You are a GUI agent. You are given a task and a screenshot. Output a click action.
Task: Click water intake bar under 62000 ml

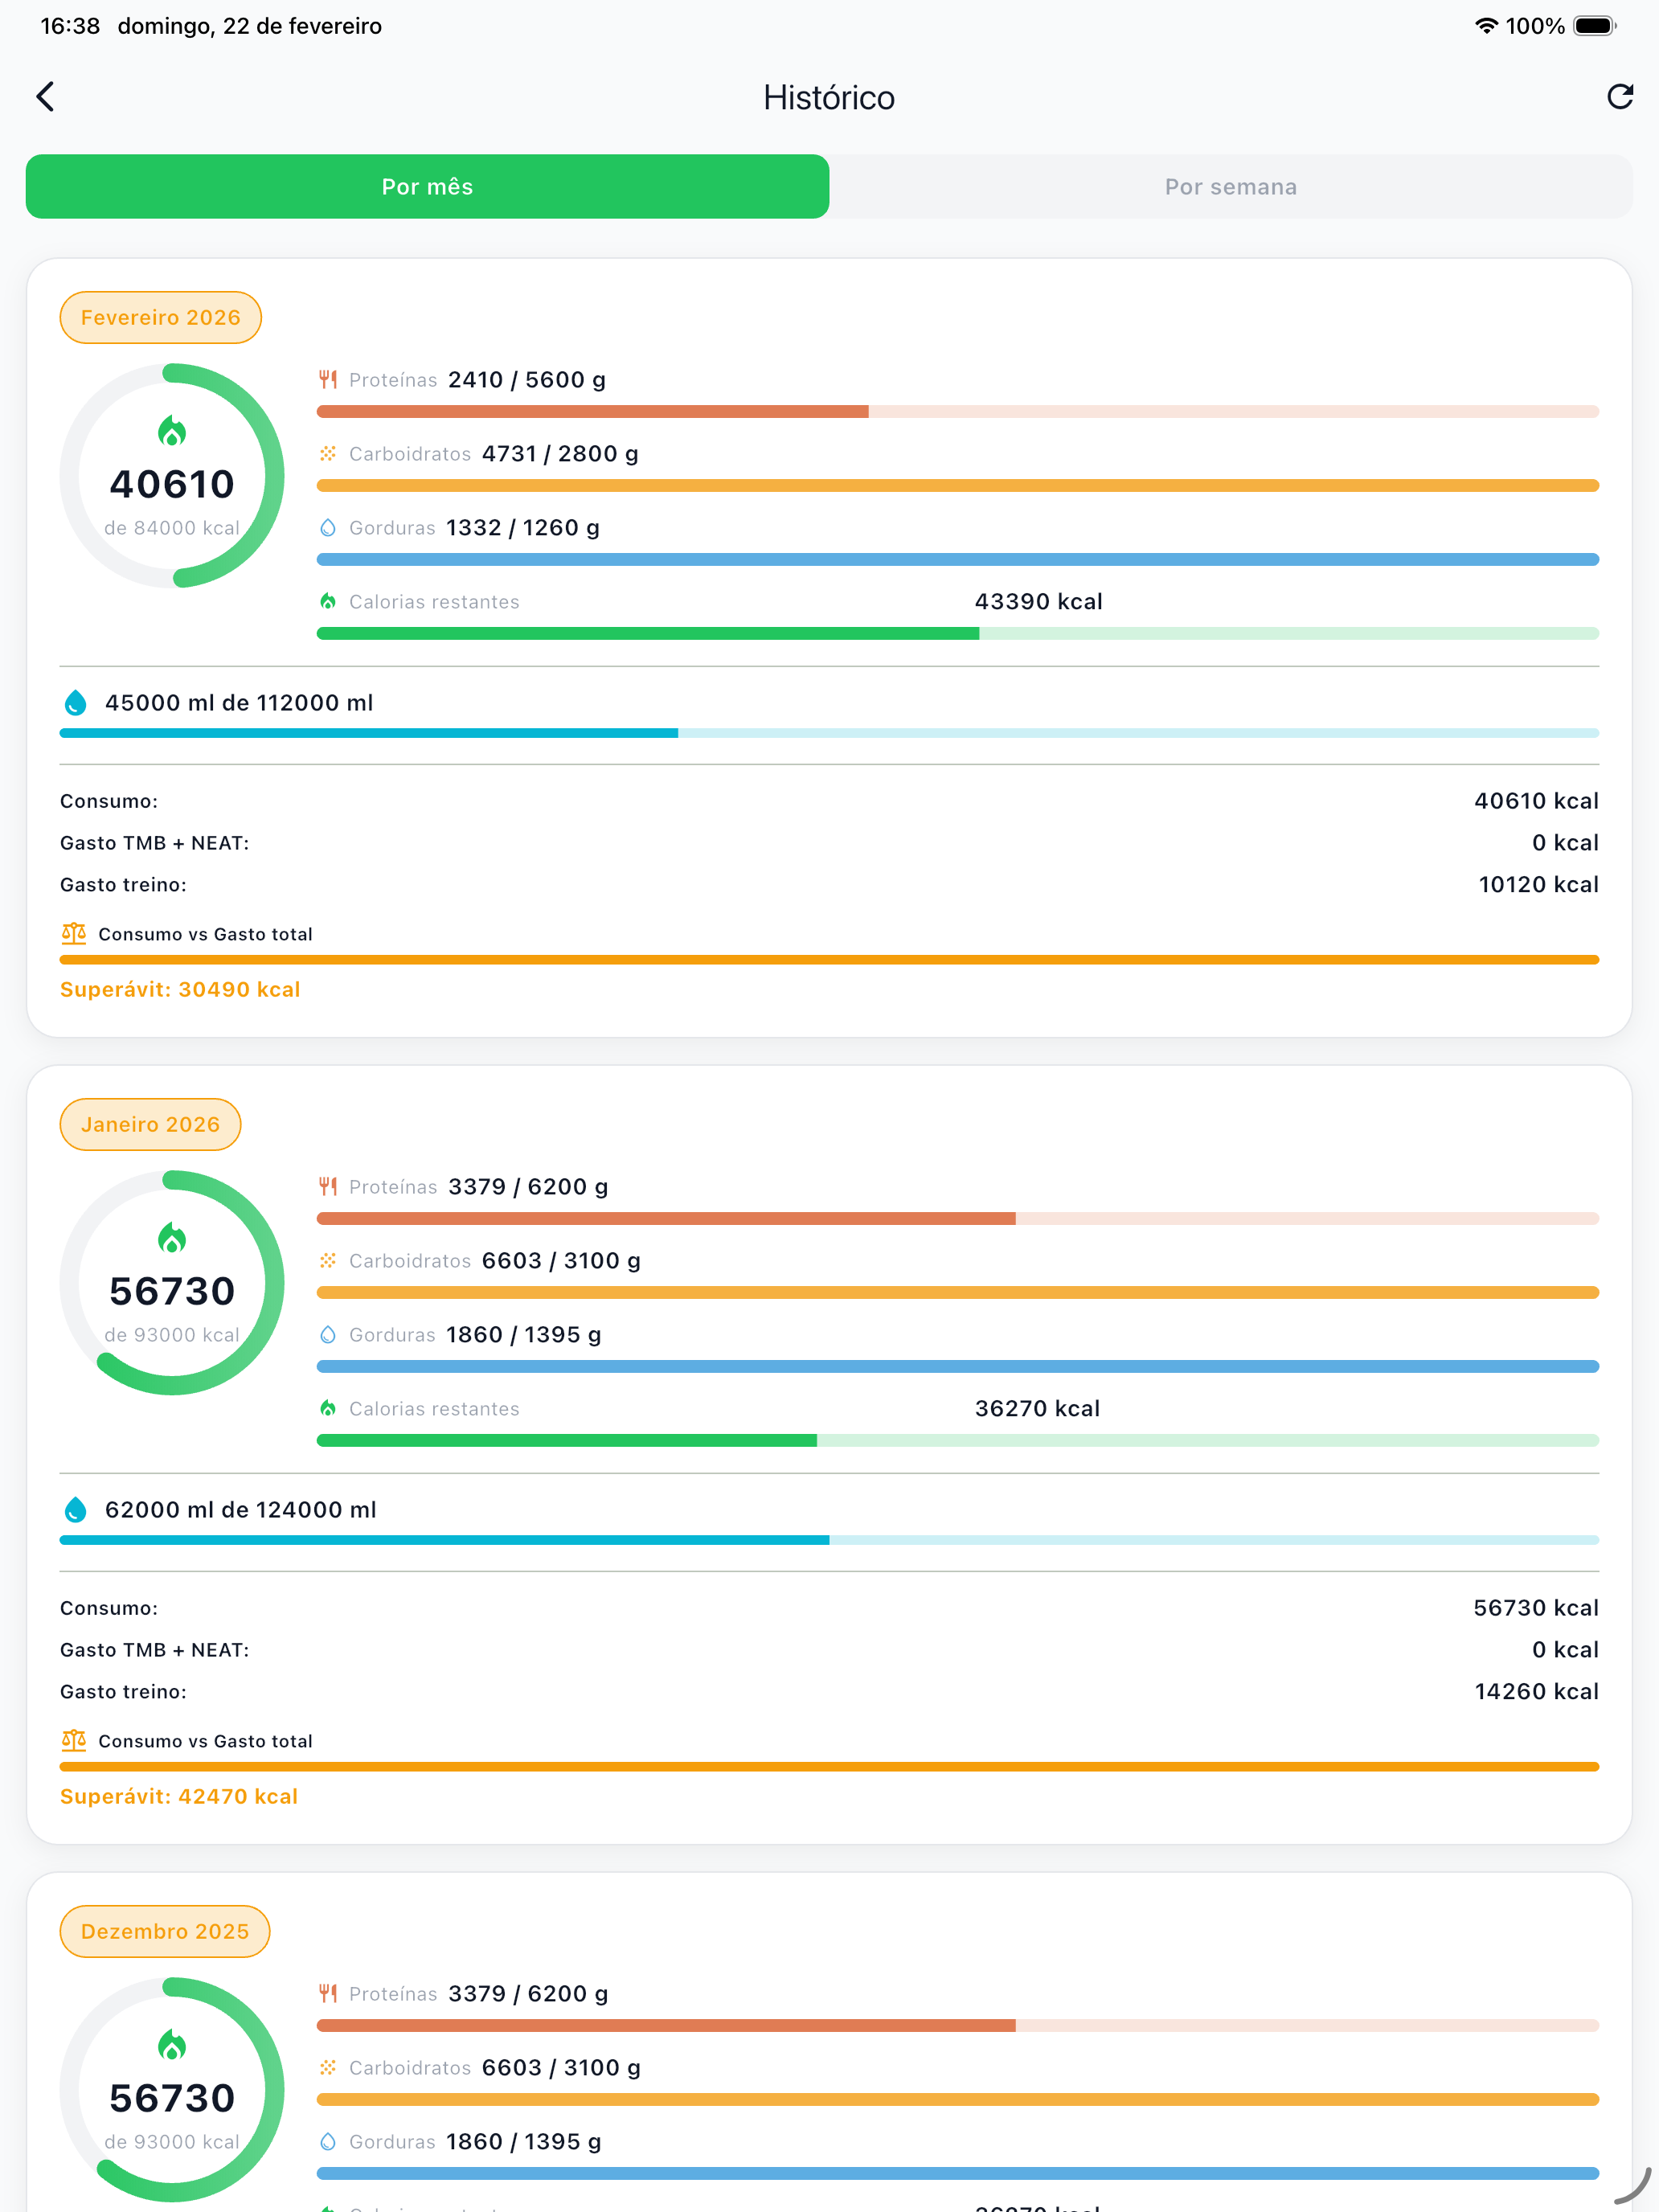[829, 1540]
